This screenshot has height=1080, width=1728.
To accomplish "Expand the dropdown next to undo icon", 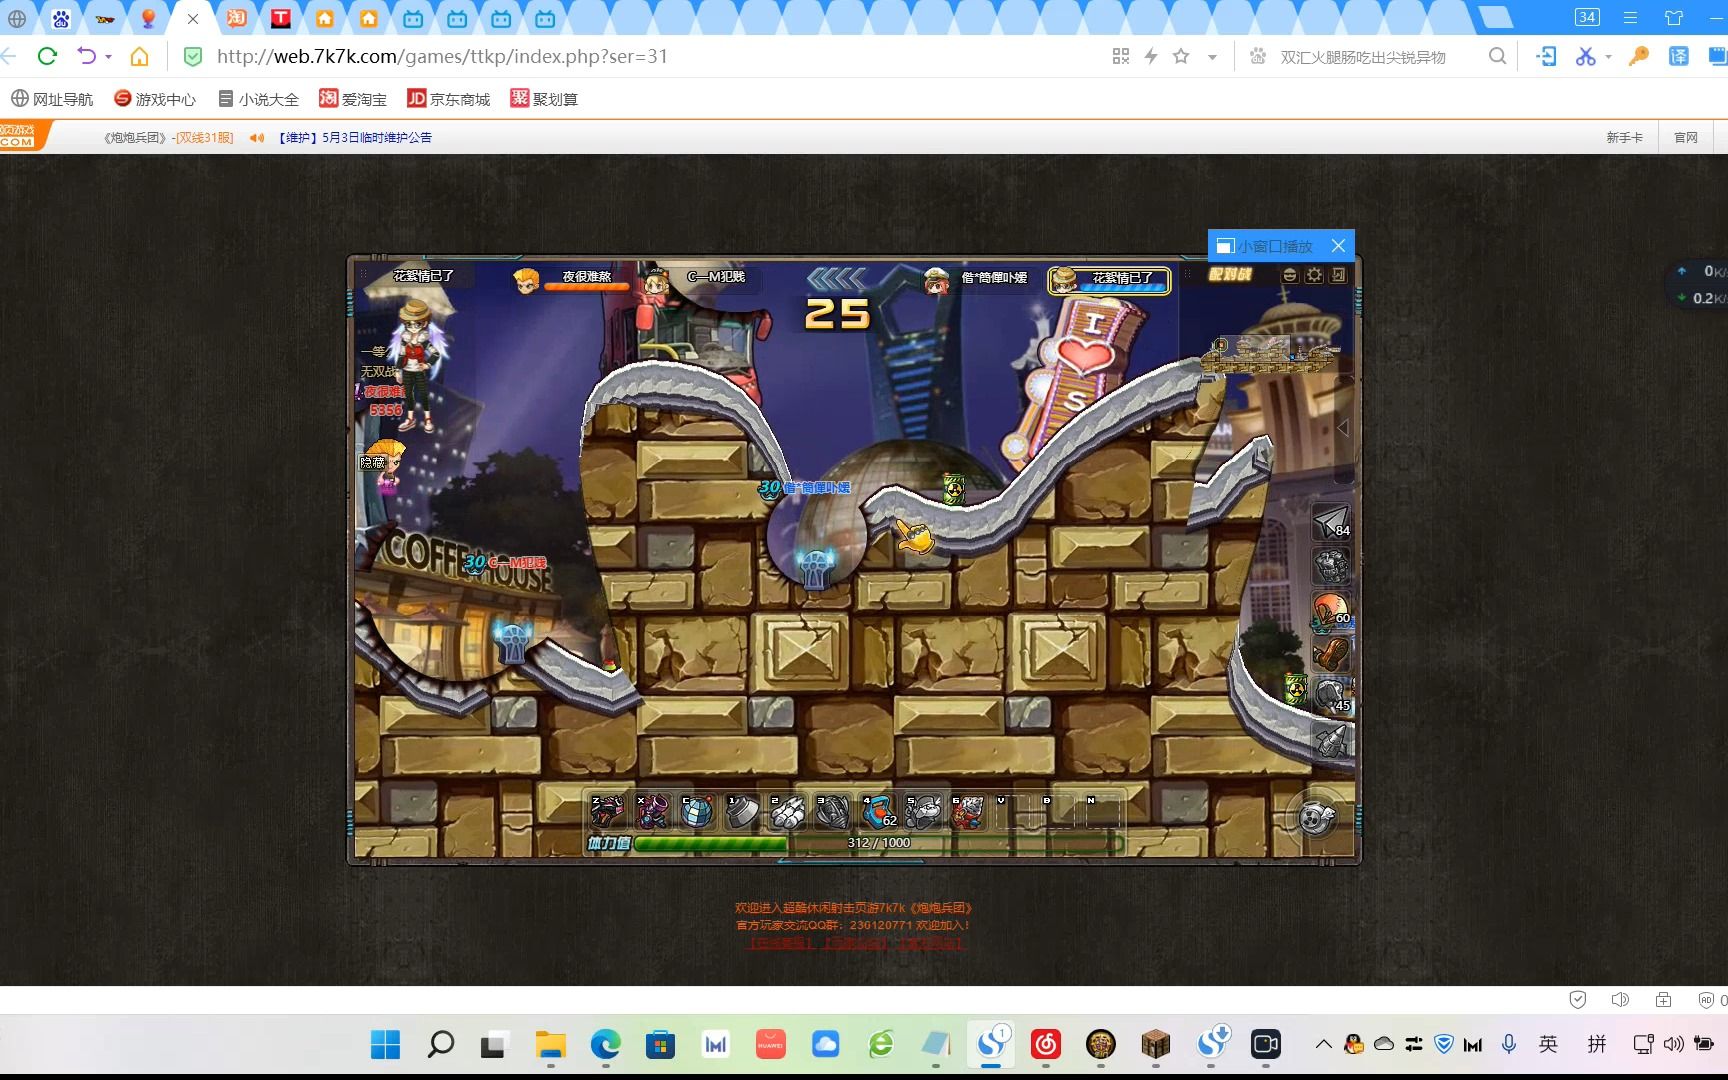I will click(108, 57).
